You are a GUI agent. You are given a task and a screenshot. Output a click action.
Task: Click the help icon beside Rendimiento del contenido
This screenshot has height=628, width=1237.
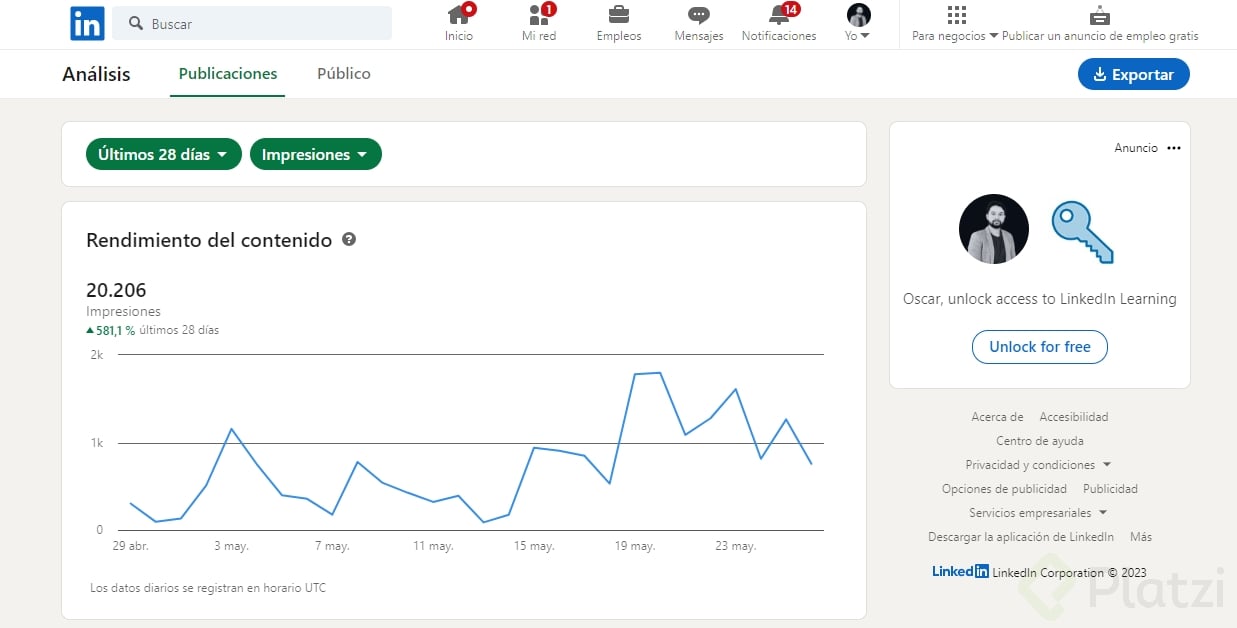[x=349, y=240]
